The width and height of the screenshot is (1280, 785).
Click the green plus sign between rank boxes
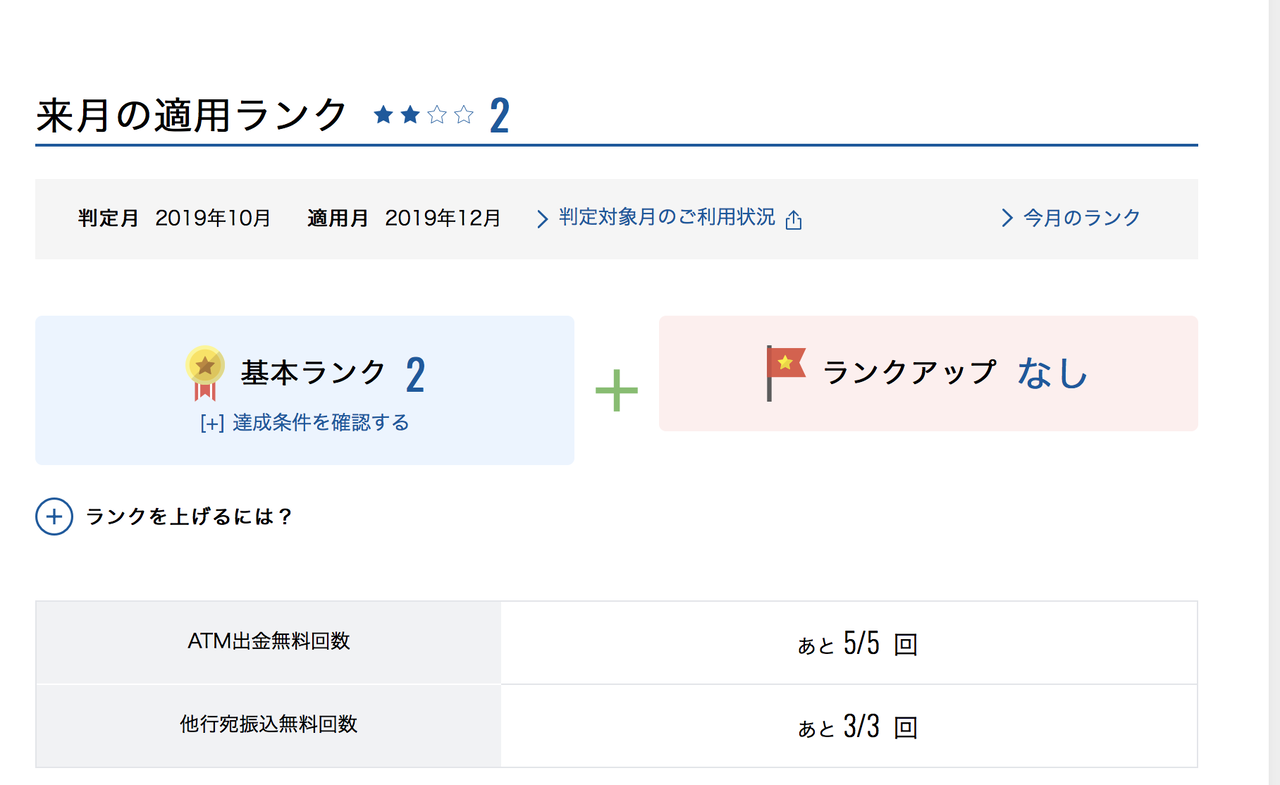pyautogui.click(x=616, y=389)
